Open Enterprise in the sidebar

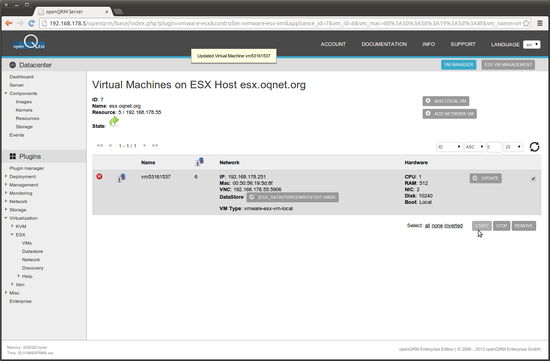(x=20, y=301)
